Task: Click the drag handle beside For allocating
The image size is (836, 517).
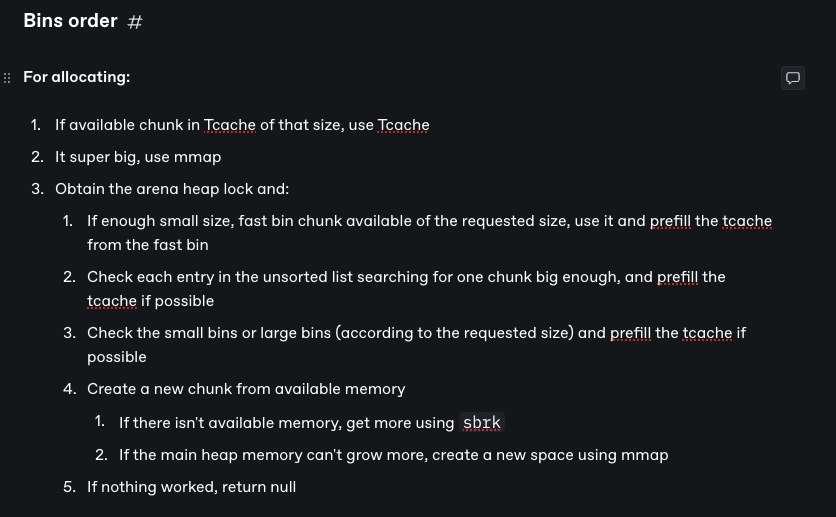Action: 8,77
